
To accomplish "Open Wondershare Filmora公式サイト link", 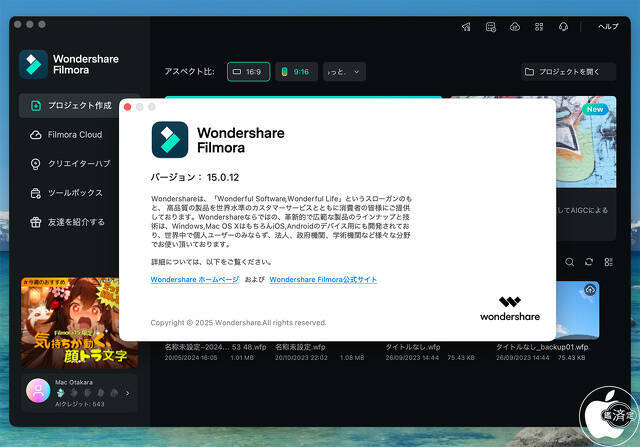I will coord(323,280).
